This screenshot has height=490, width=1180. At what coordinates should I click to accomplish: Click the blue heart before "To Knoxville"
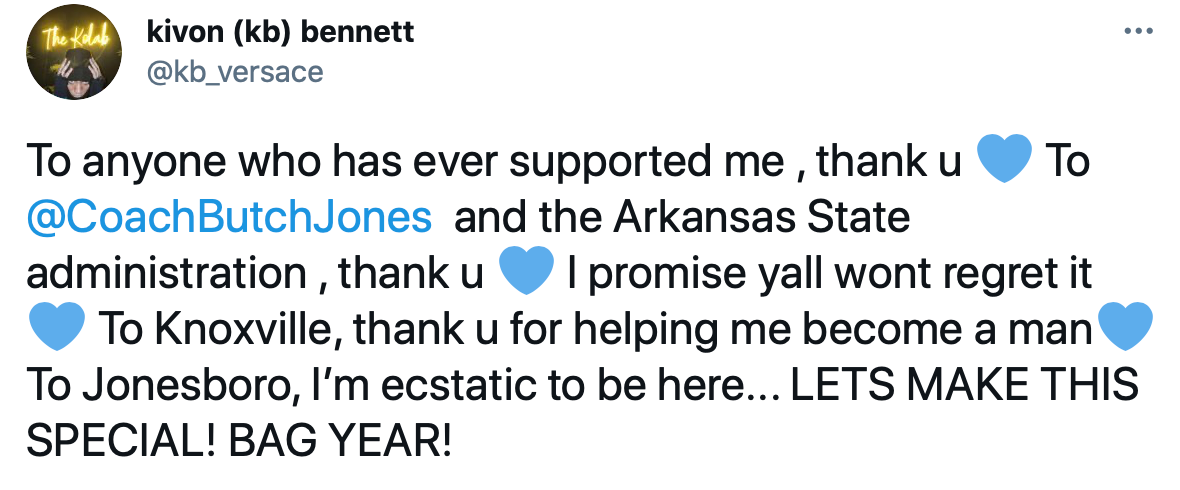click(x=55, y=327)
